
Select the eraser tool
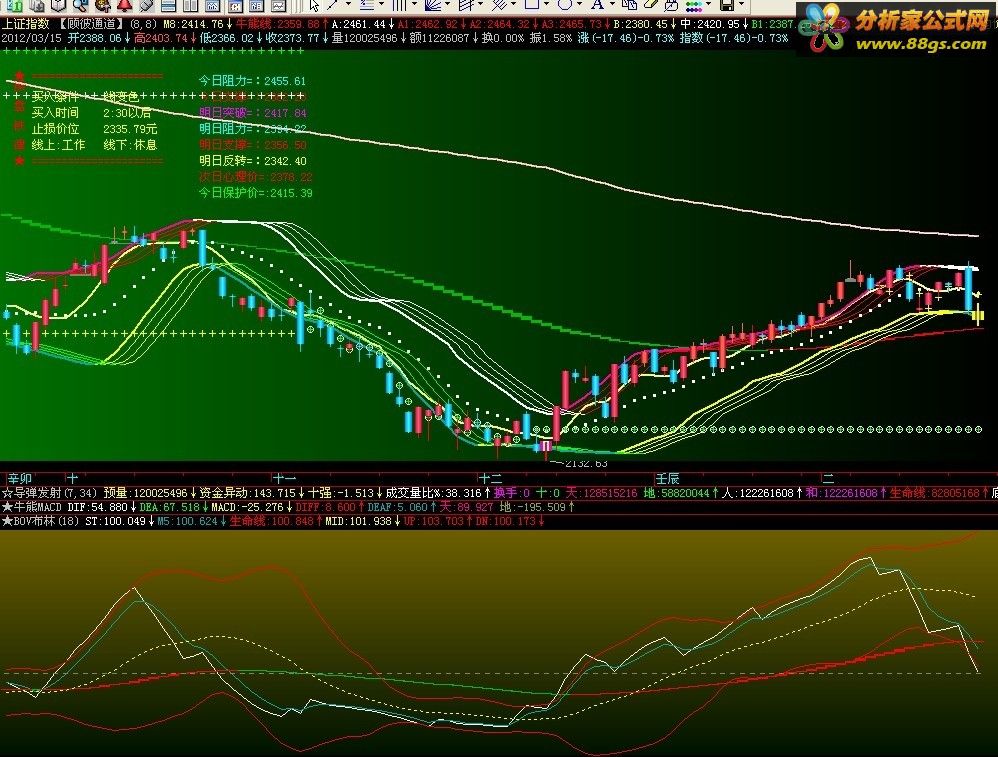[650, 5]
